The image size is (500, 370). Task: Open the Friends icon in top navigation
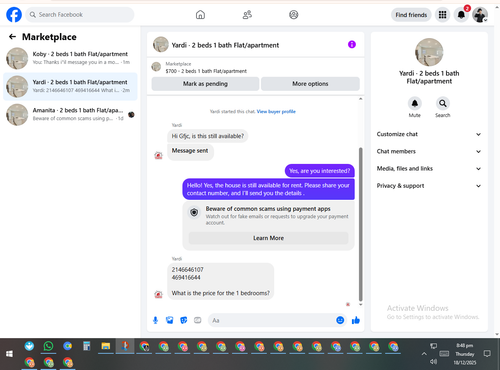(x=247, y=15)
